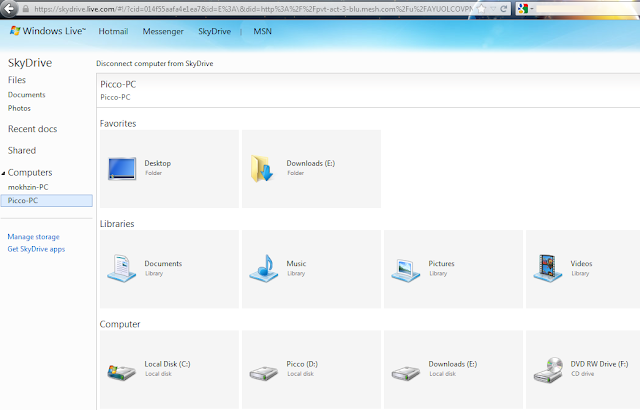Open Shared in the sidebar
640x410 pixels.
tap(22, 151)
